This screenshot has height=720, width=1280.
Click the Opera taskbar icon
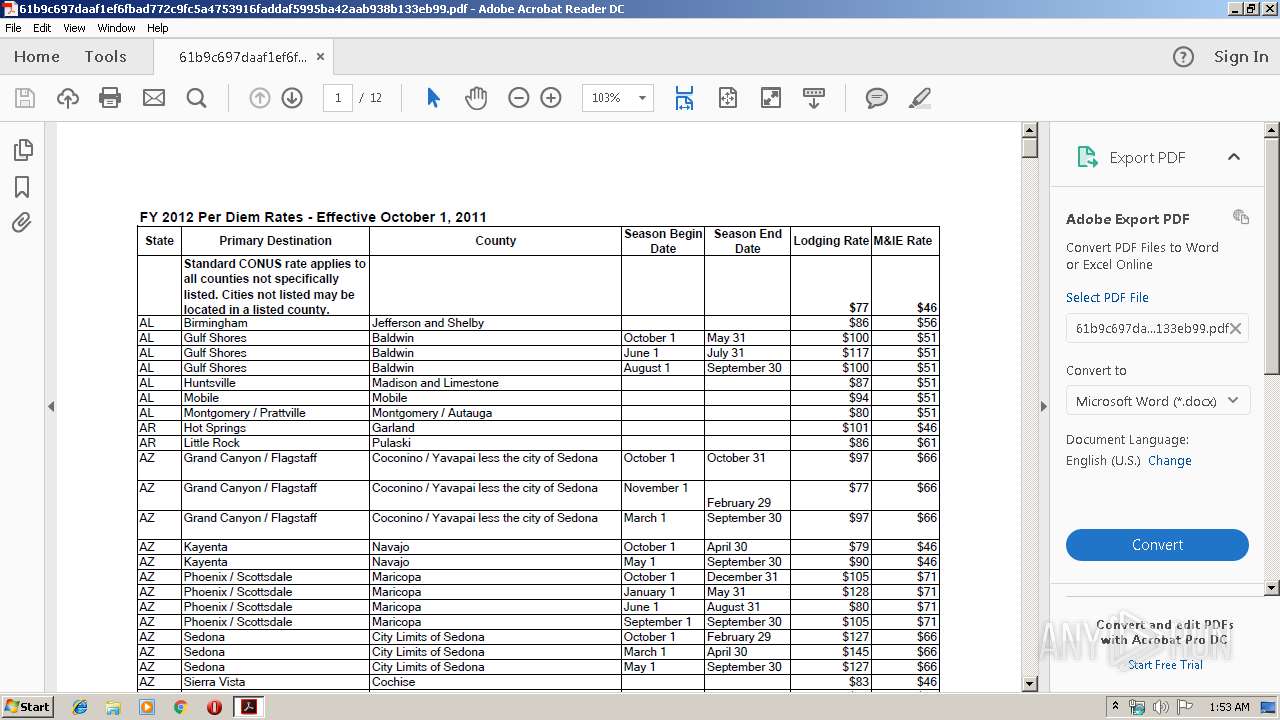pos(214,707)
